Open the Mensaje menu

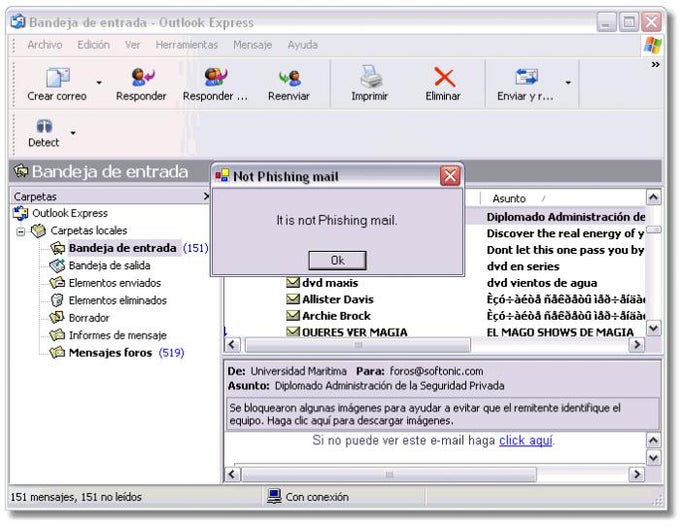tap(252, 45)
